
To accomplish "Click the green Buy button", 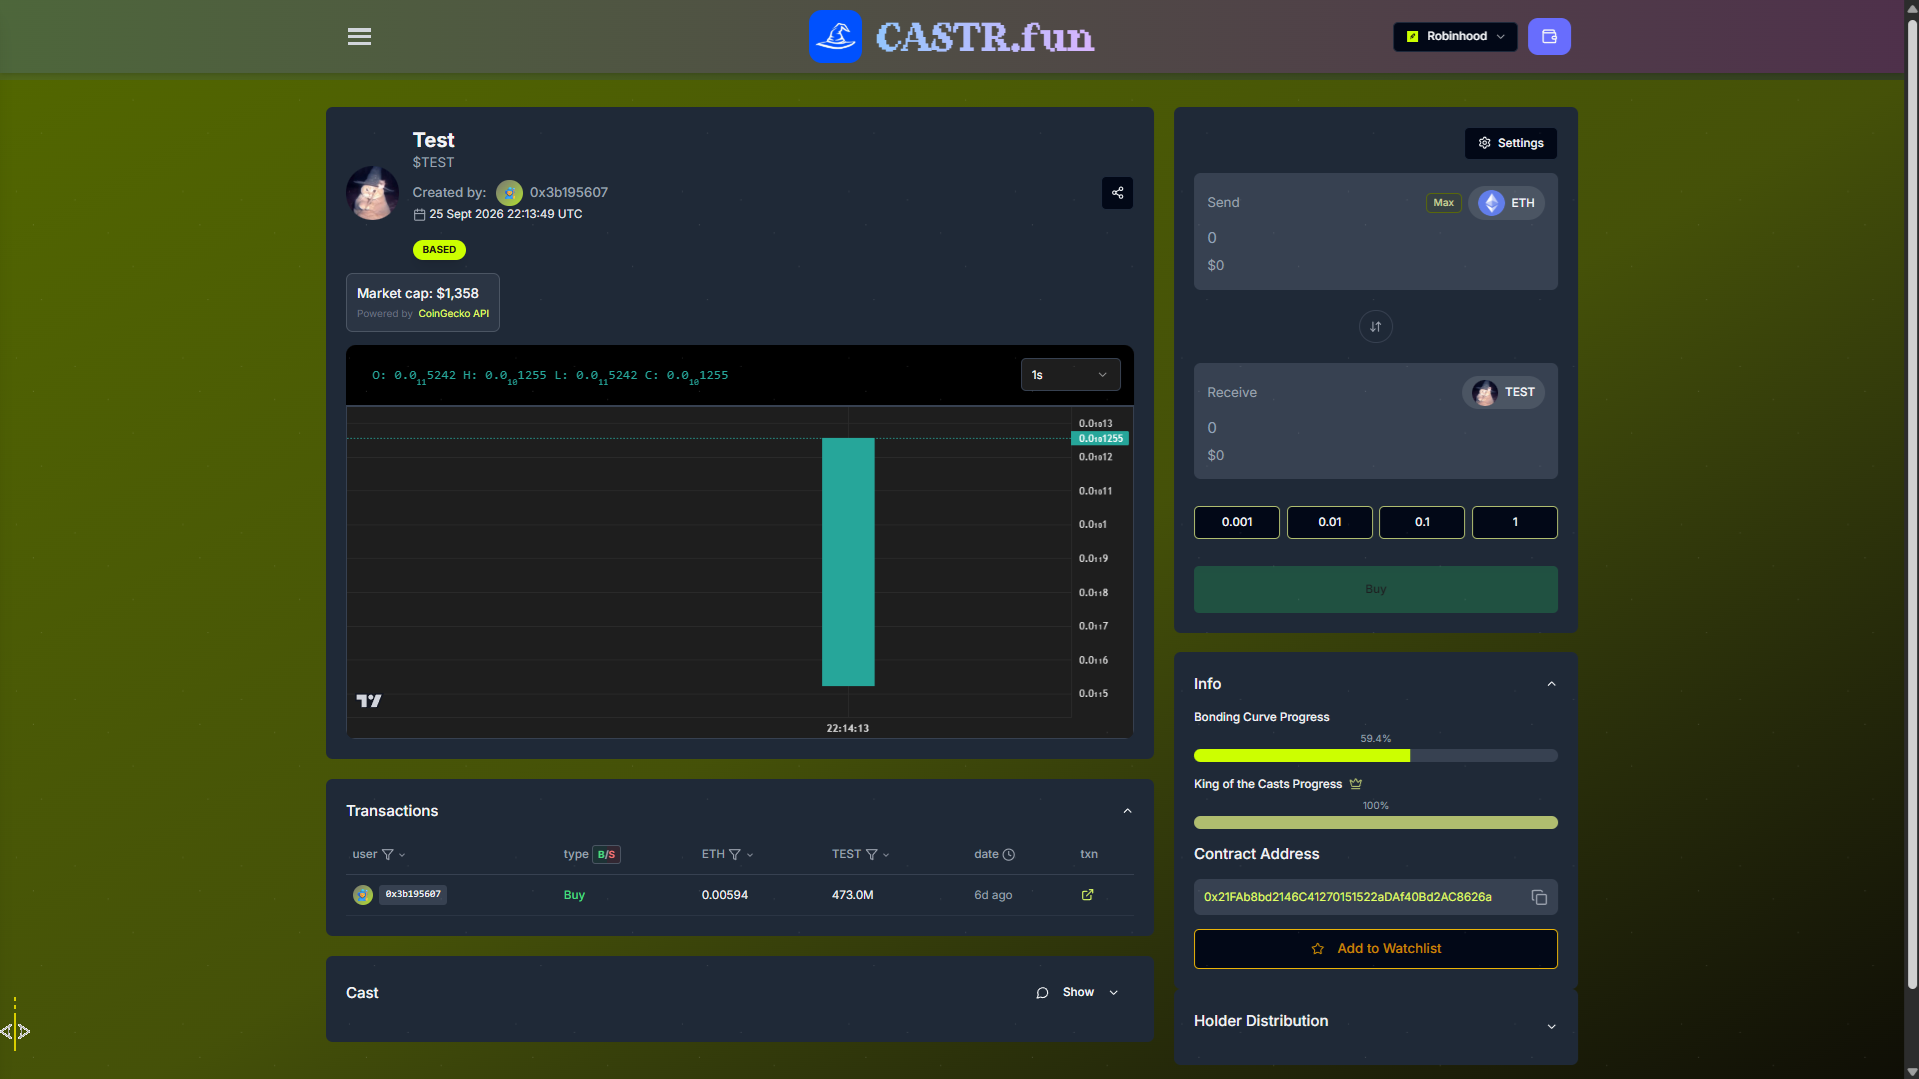I will 1376,590.
